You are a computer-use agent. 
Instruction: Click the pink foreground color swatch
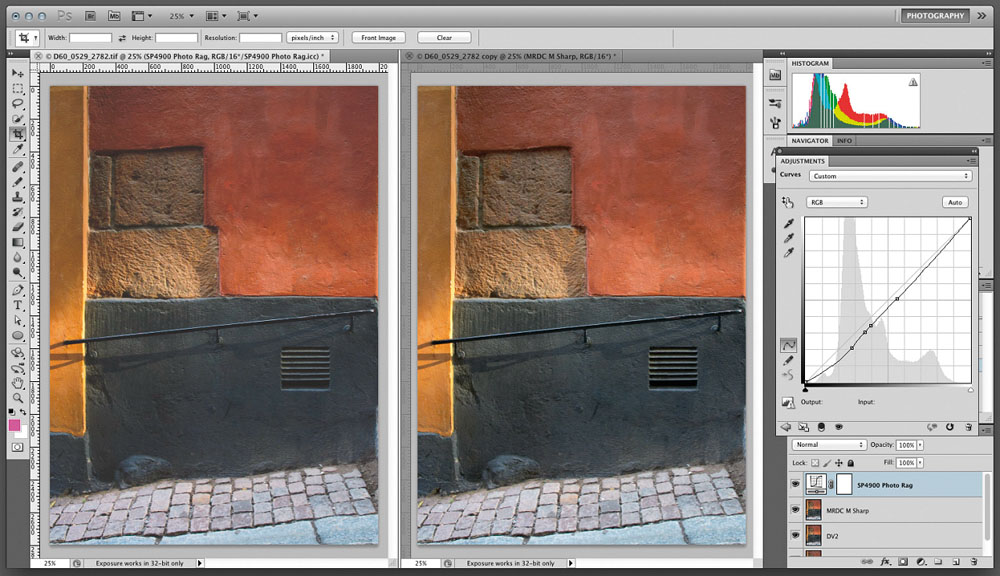coord(15,425)
